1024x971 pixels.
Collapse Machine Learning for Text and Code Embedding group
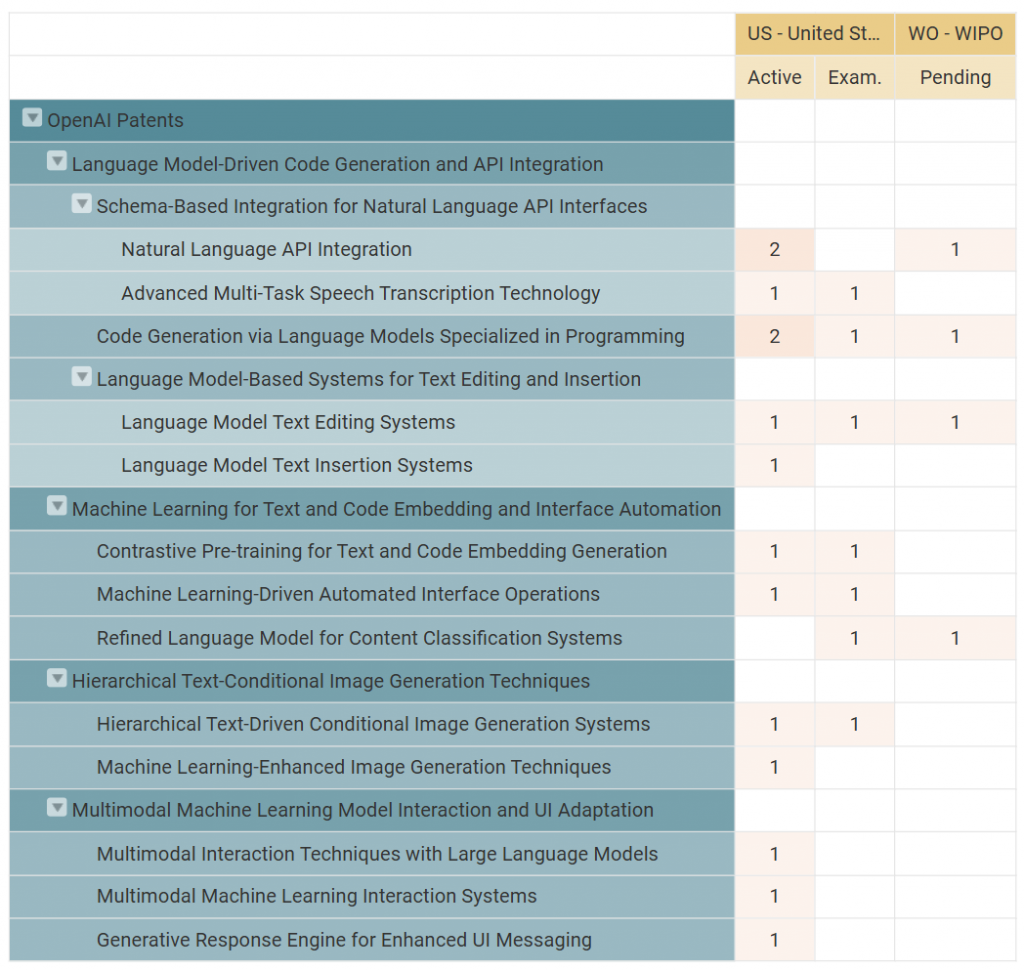coord(57,505)
